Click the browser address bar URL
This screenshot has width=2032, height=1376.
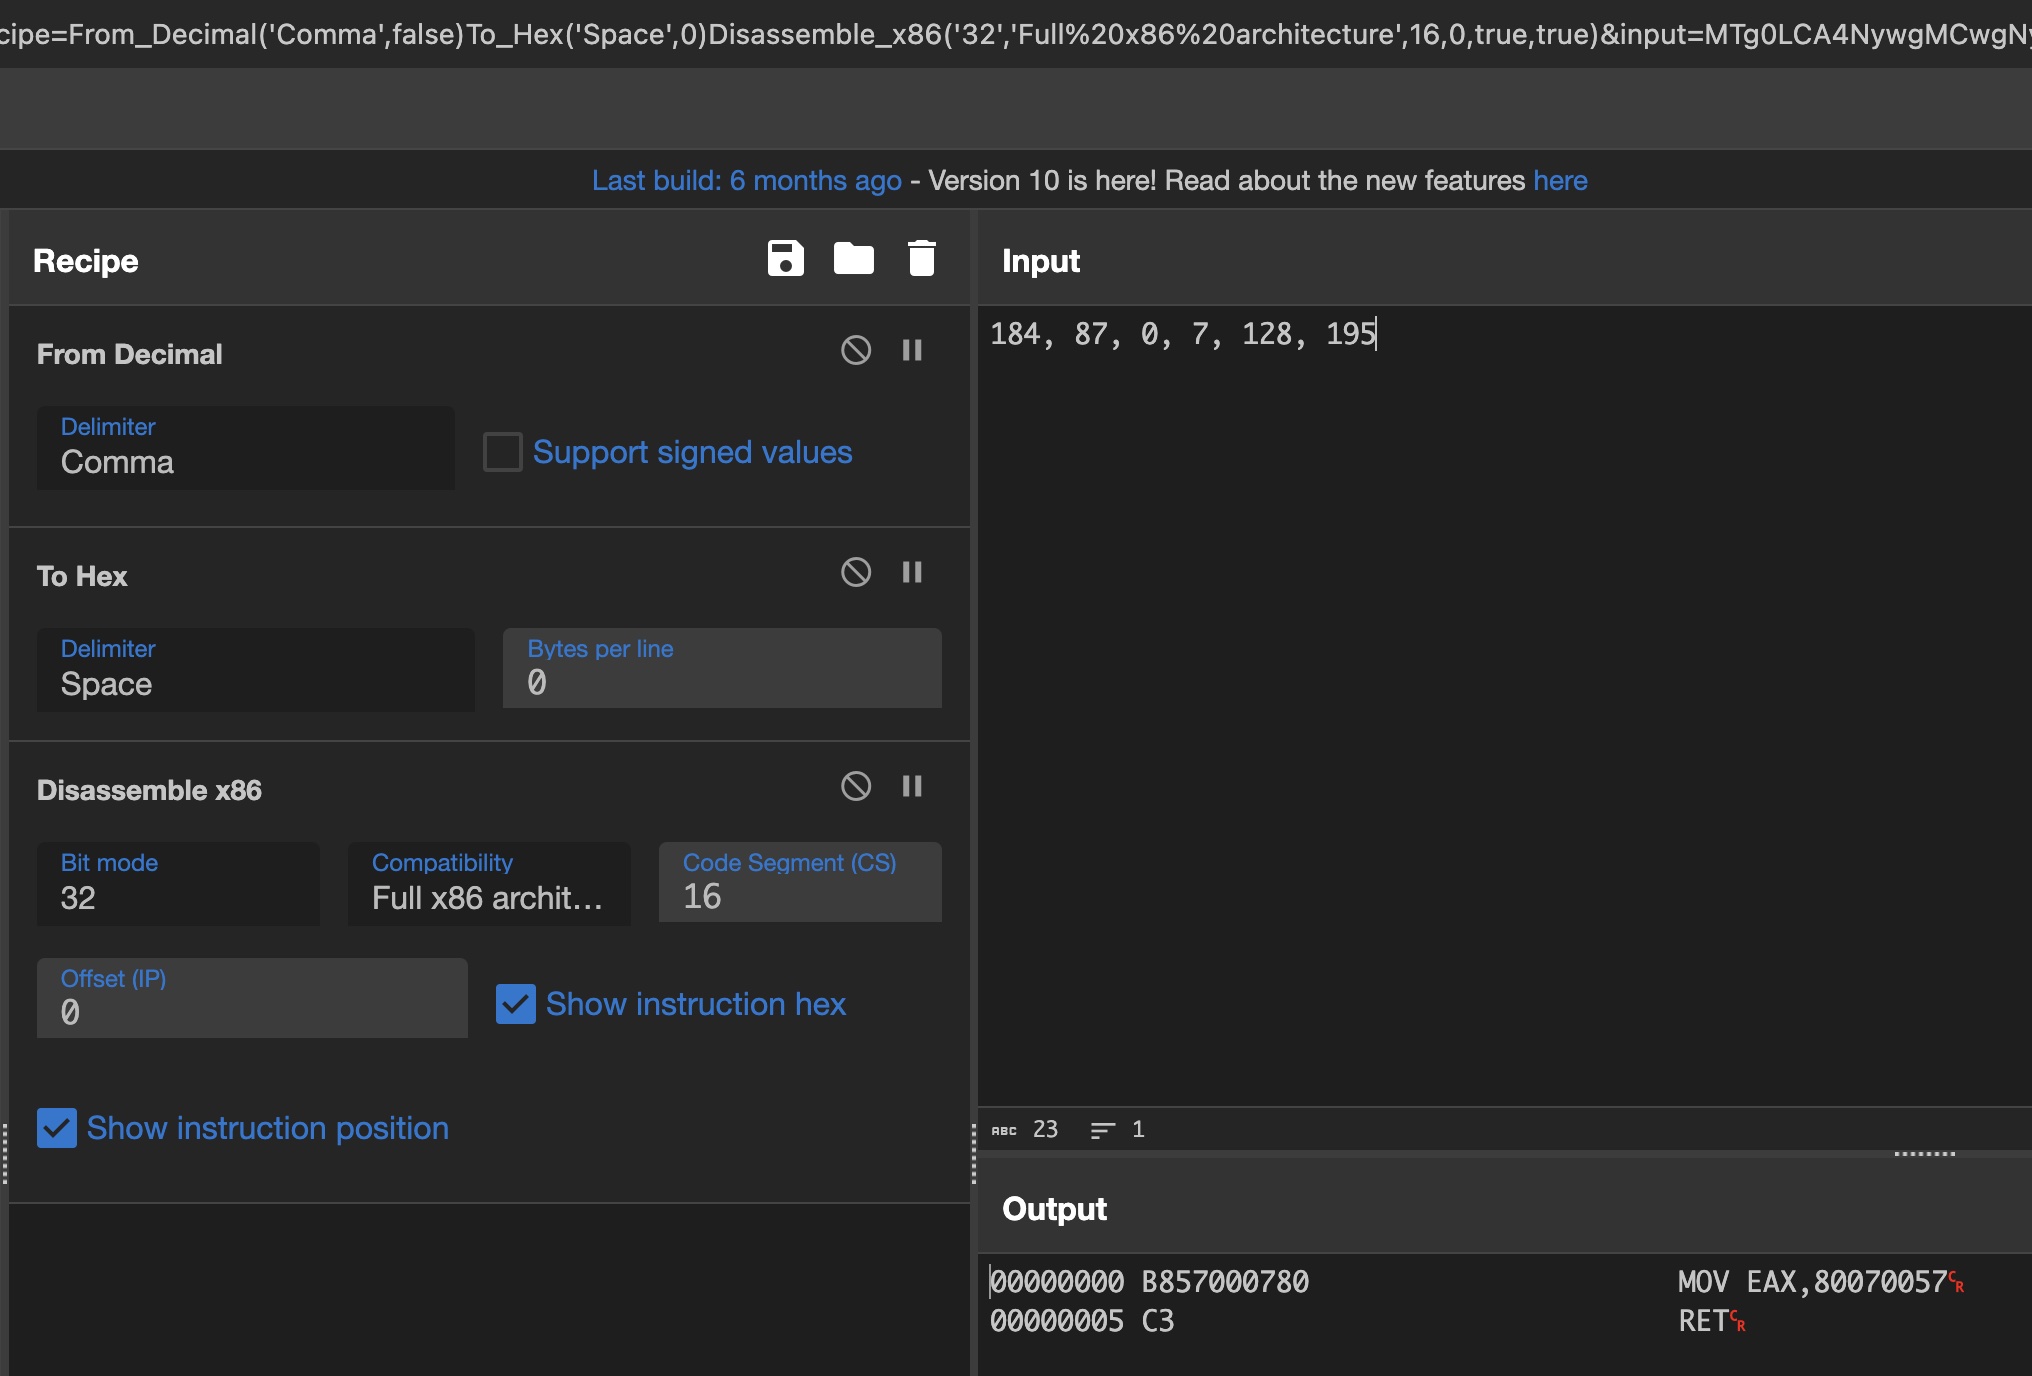(1016, 34)
